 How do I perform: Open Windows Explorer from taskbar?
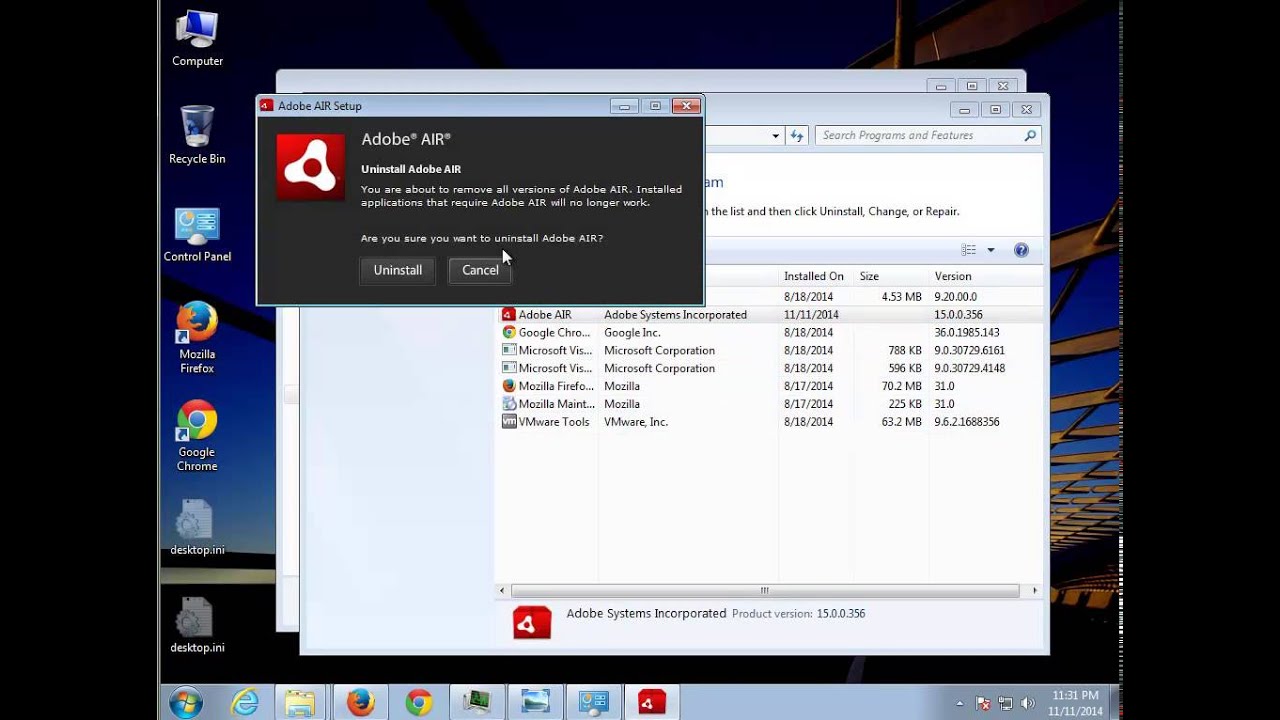click(x=300, y=702)
